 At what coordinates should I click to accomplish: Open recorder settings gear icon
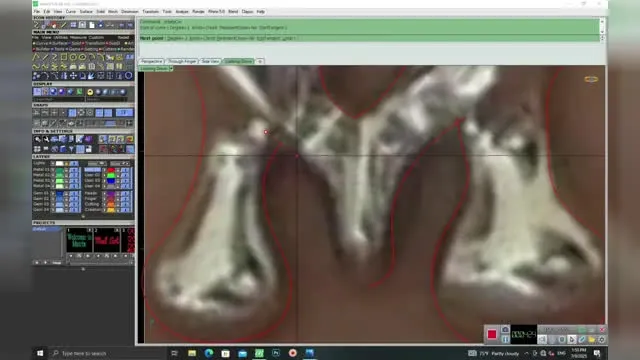(602, 340)
